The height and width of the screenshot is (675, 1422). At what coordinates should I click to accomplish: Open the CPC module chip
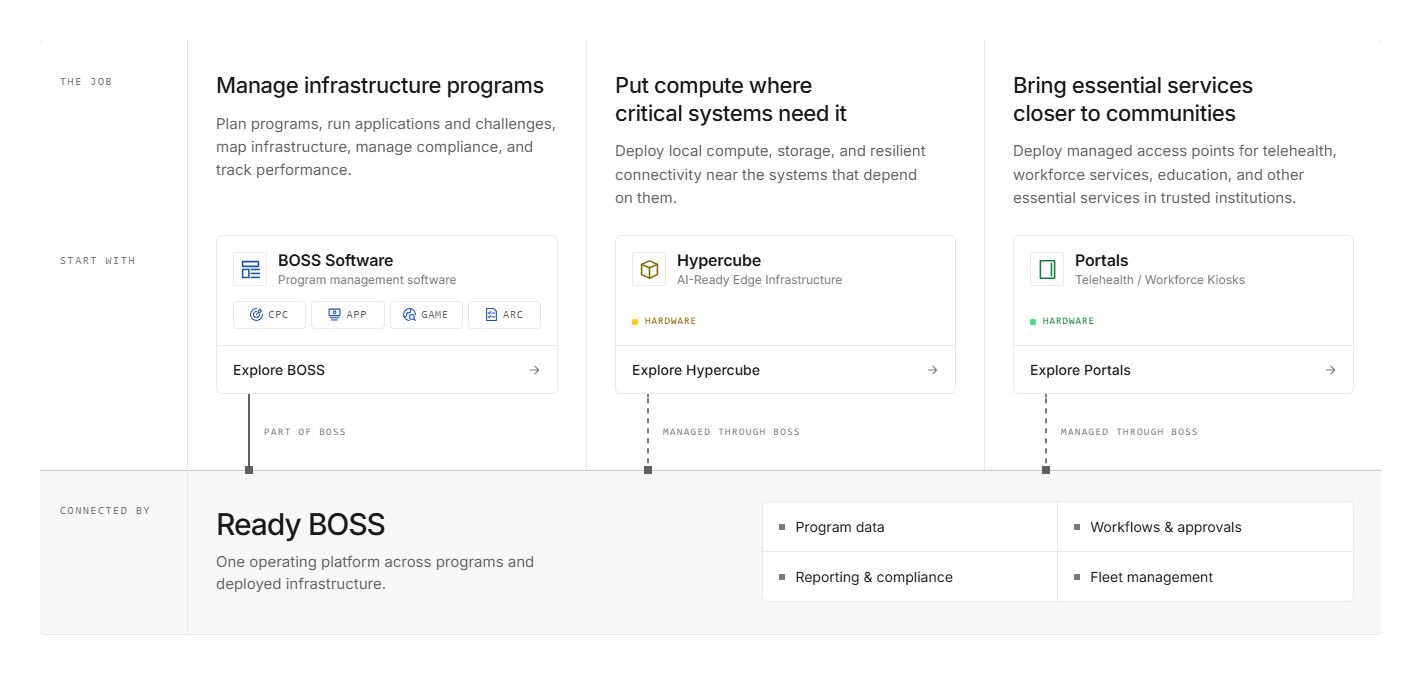pos(269,315)
